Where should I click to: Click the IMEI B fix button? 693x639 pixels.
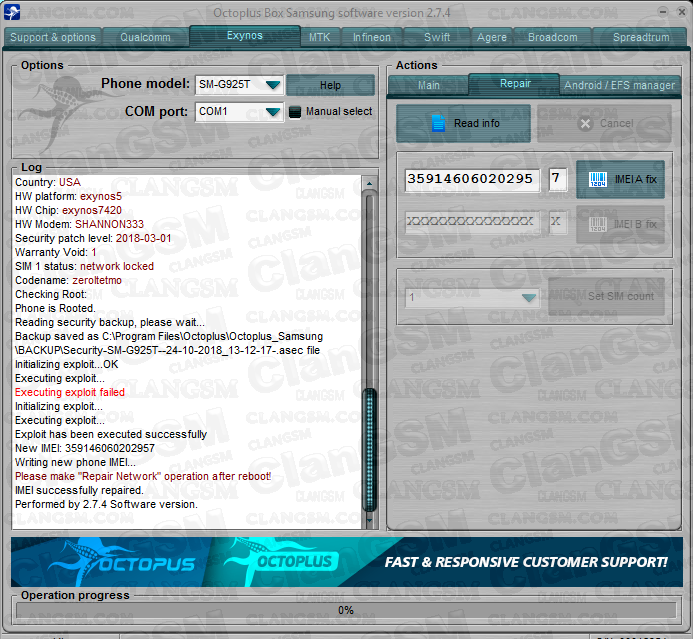pyautogui.click(x=621, y=224)
